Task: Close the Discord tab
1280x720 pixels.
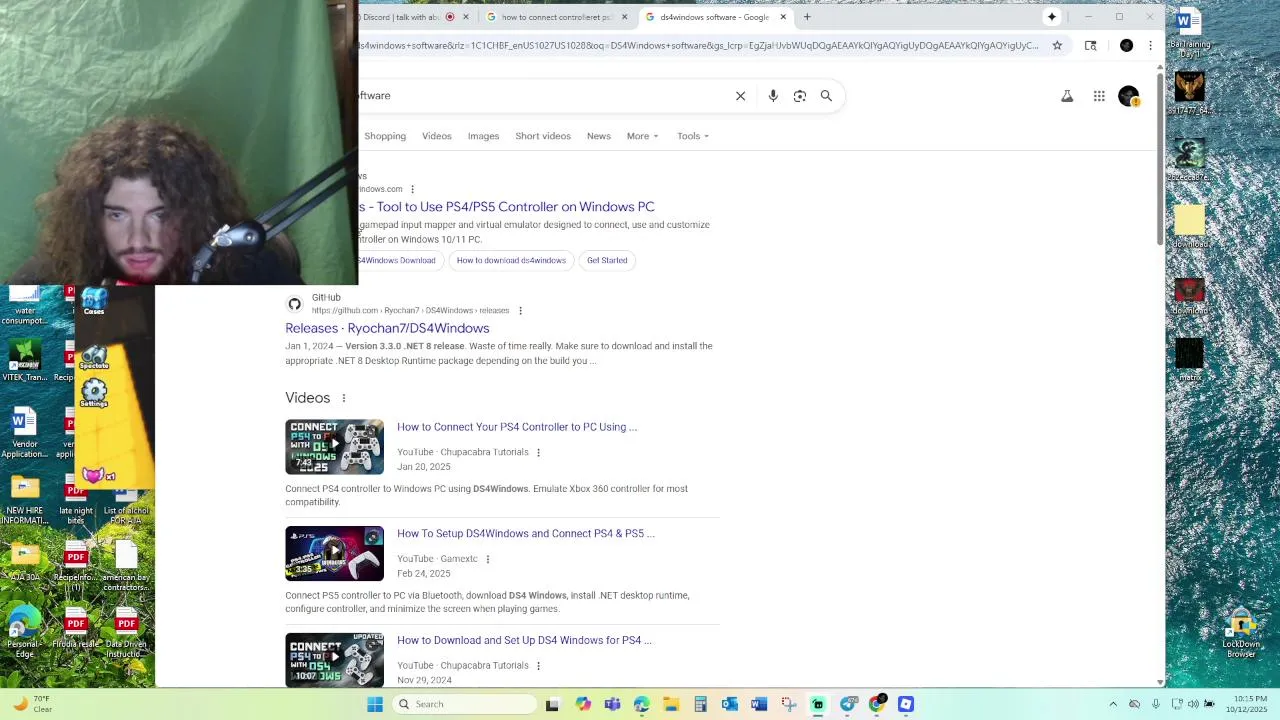Action: [465, 17]
